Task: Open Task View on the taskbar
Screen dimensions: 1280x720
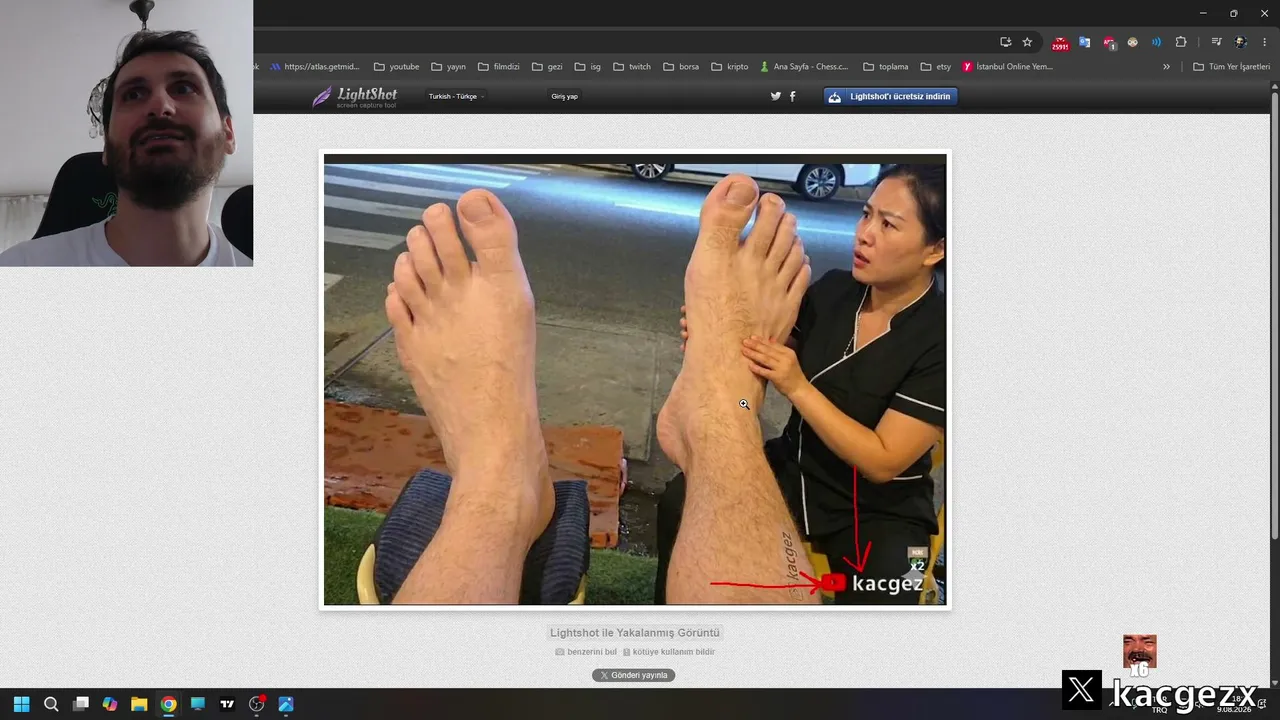Action: coord(80,704)
